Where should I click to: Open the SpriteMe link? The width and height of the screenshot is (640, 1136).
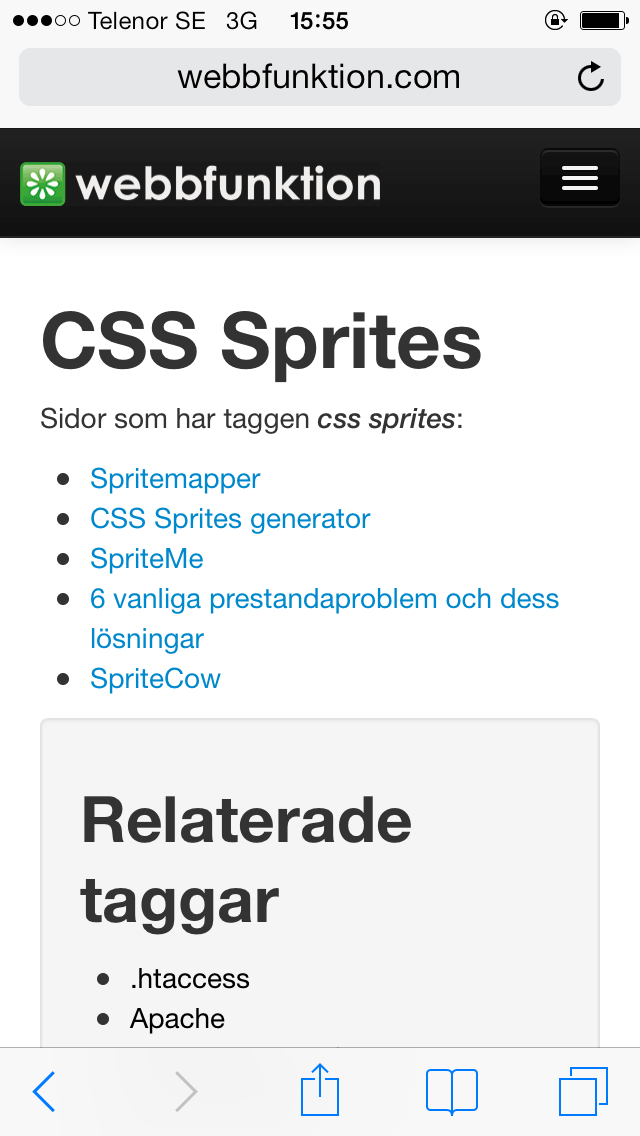(147, 559)
